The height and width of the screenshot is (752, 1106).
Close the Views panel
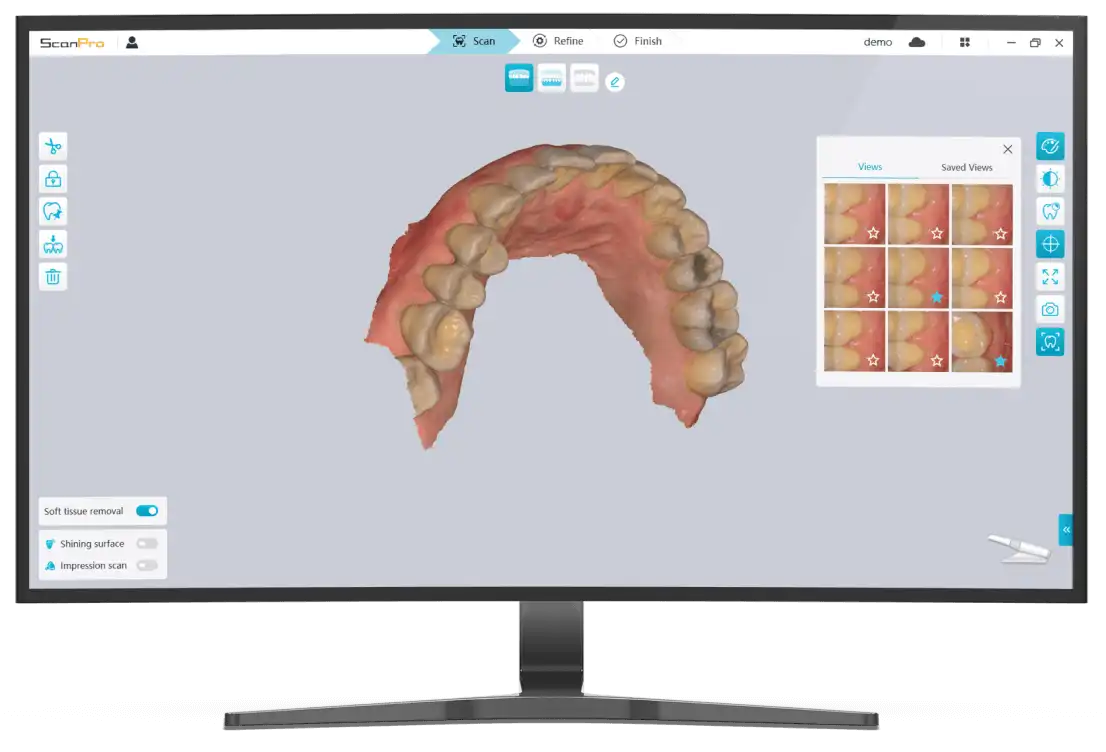(1007, 149)
